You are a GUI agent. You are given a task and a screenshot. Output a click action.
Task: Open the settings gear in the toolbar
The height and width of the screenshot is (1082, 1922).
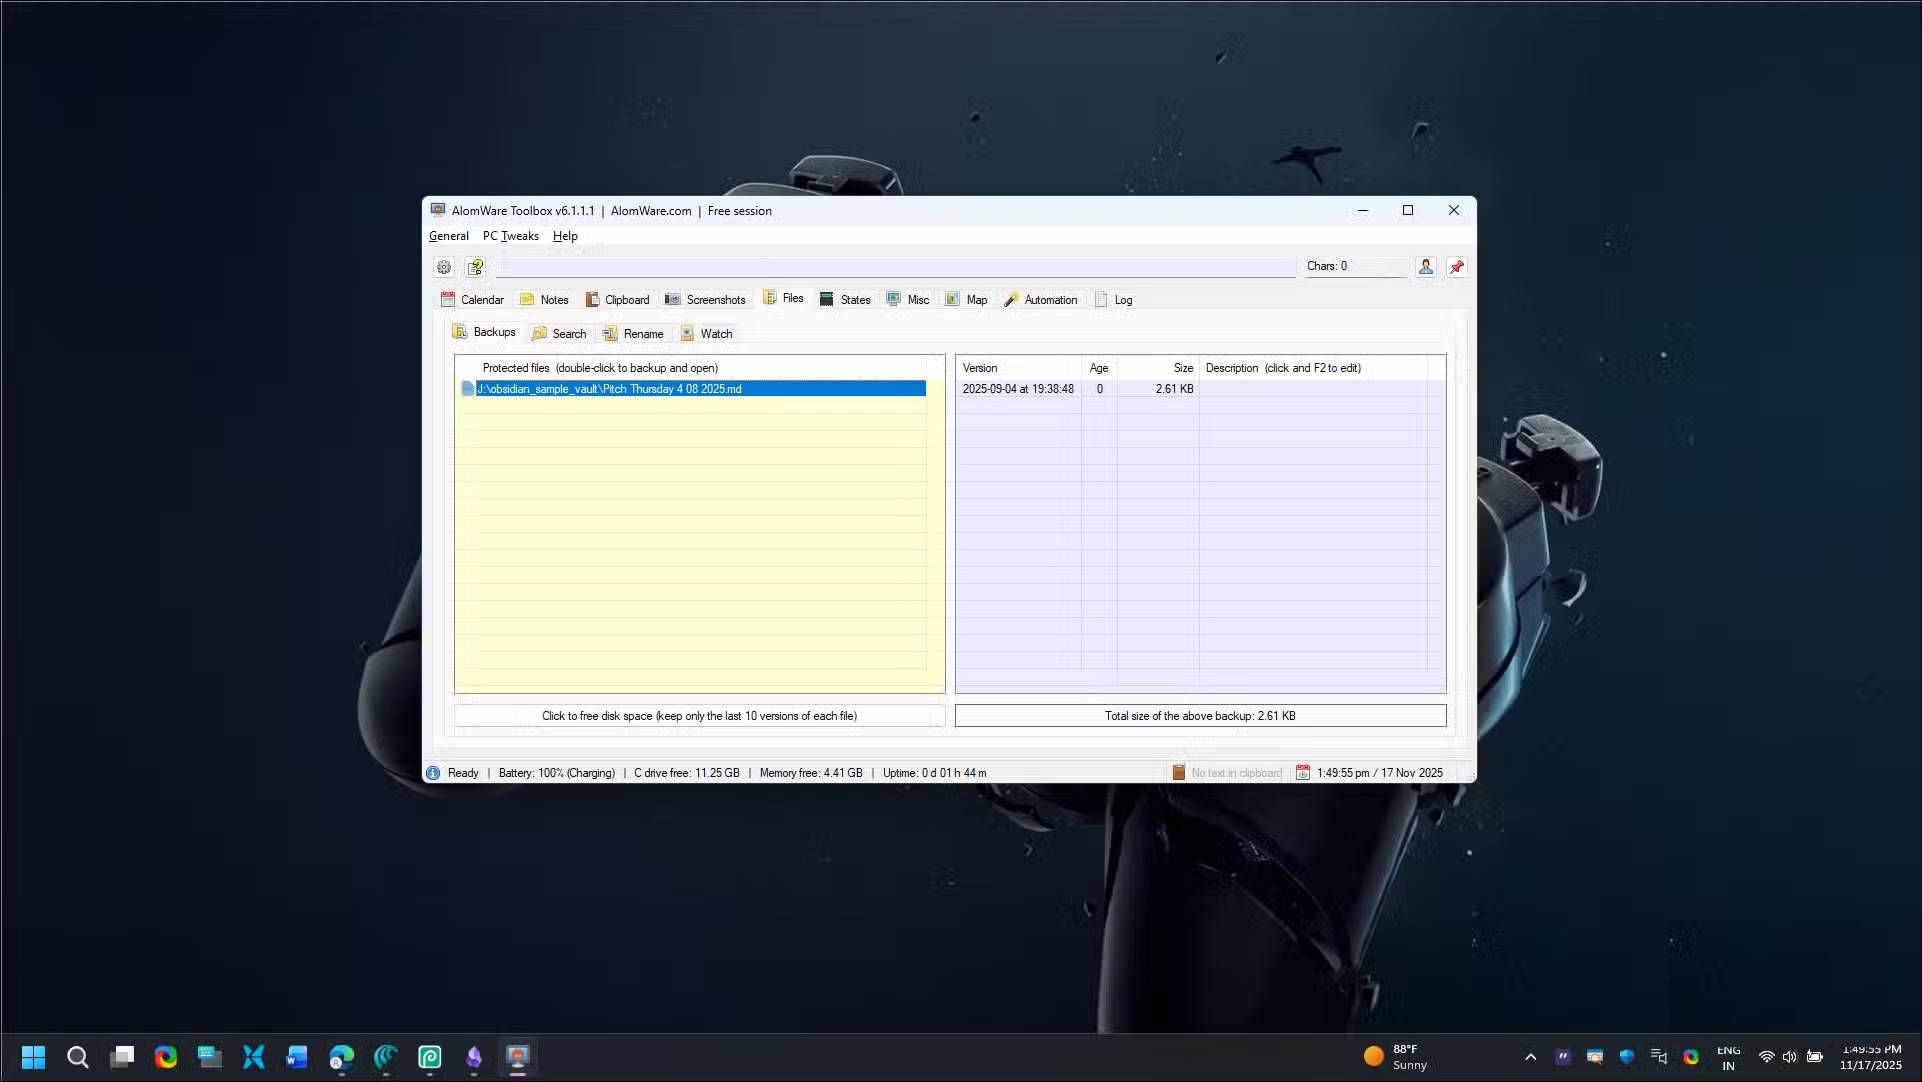(x=444, y=267)
